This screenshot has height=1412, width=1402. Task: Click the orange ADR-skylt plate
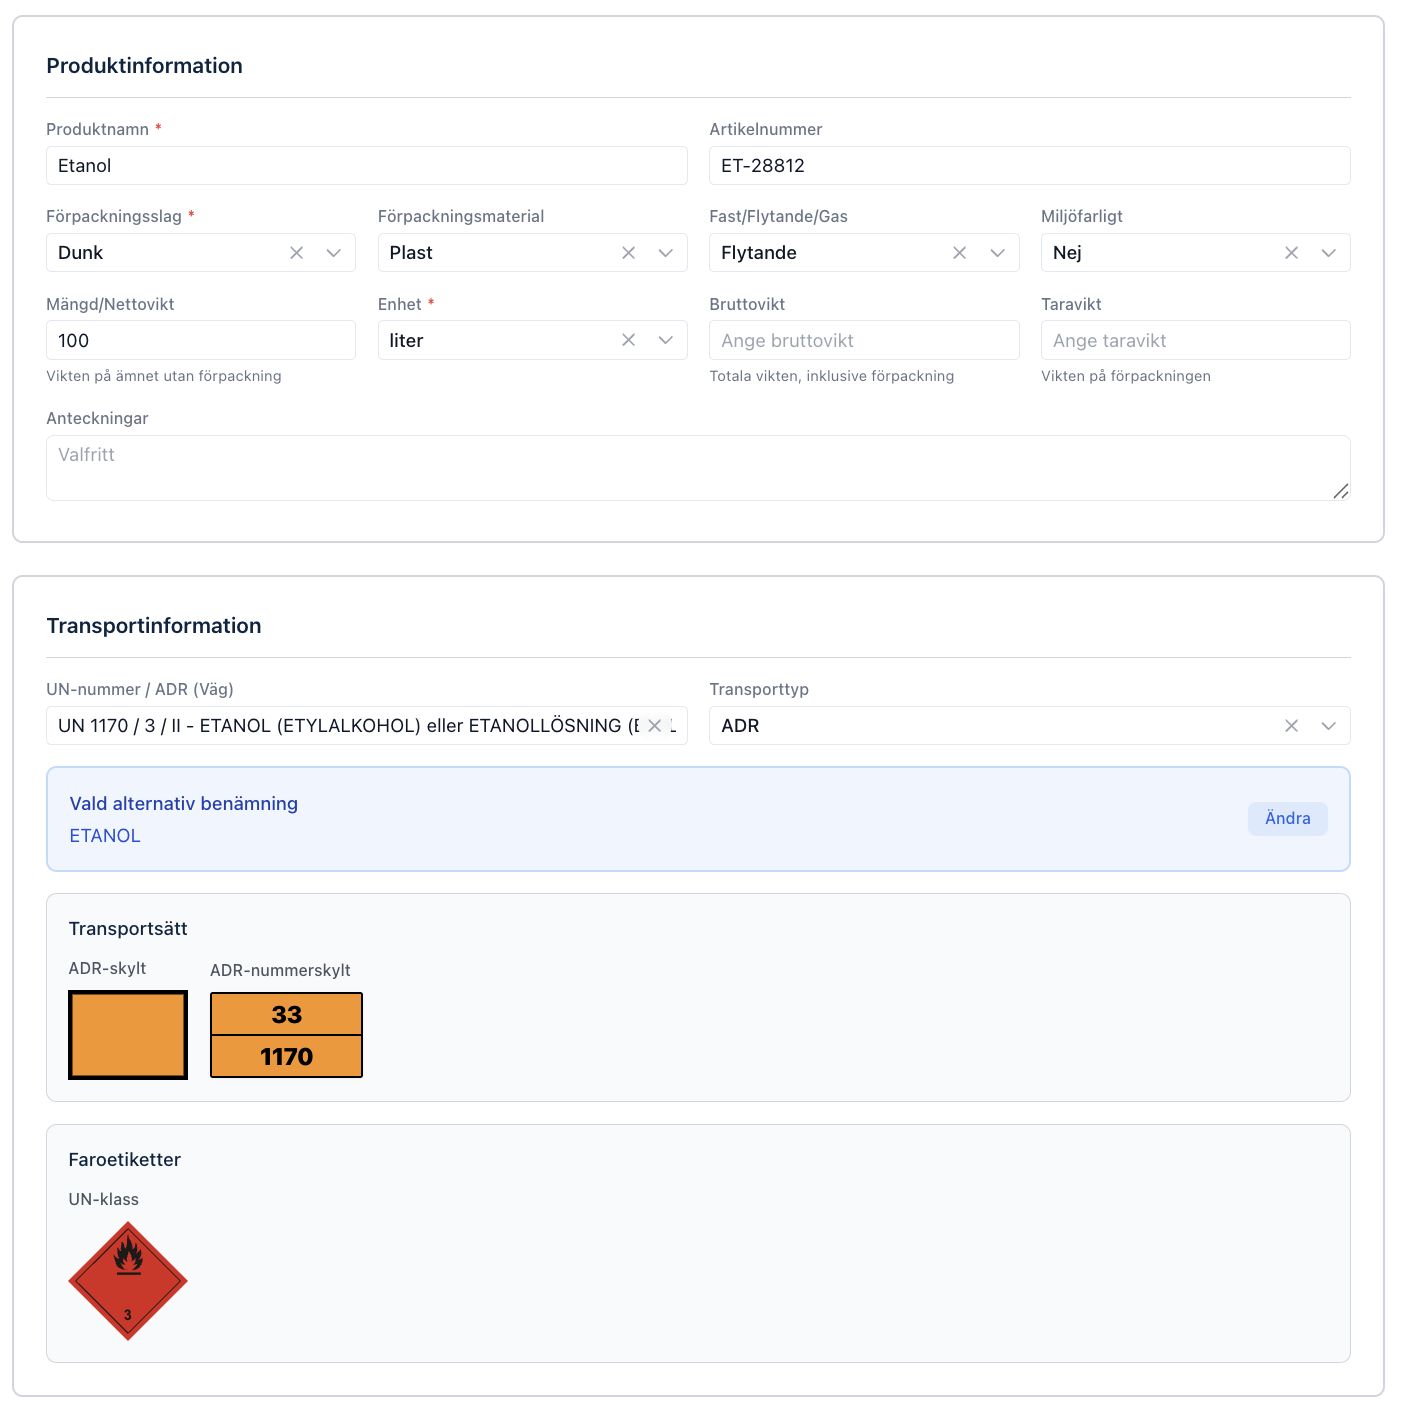point(128,1035)
